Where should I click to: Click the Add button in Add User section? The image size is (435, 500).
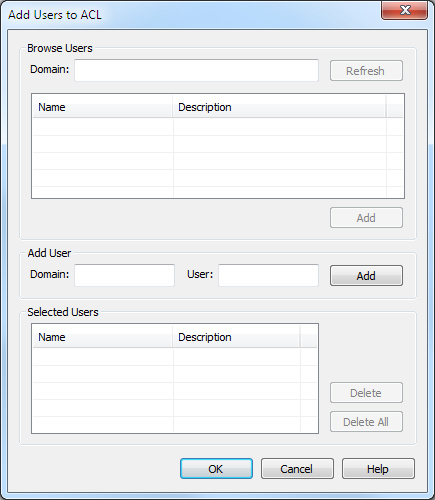click(366, 276)
